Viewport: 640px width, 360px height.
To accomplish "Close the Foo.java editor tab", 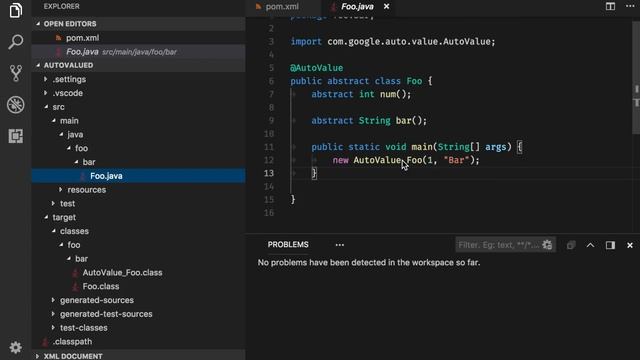I will pos(386,7).
